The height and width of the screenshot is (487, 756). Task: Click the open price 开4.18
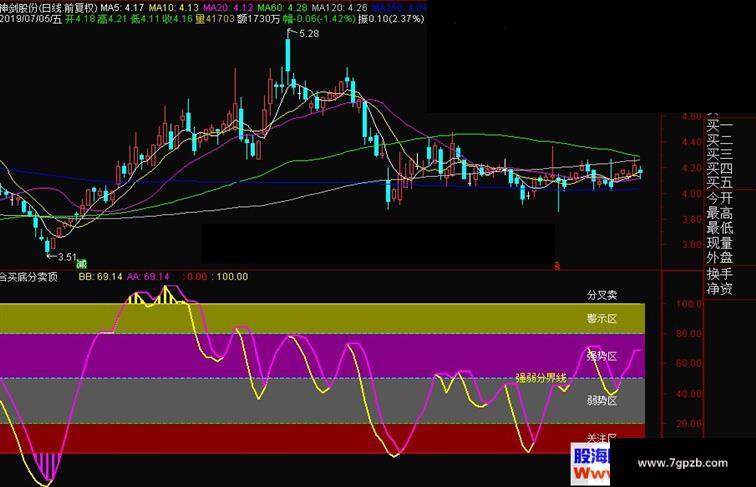[x=80, y=19]
